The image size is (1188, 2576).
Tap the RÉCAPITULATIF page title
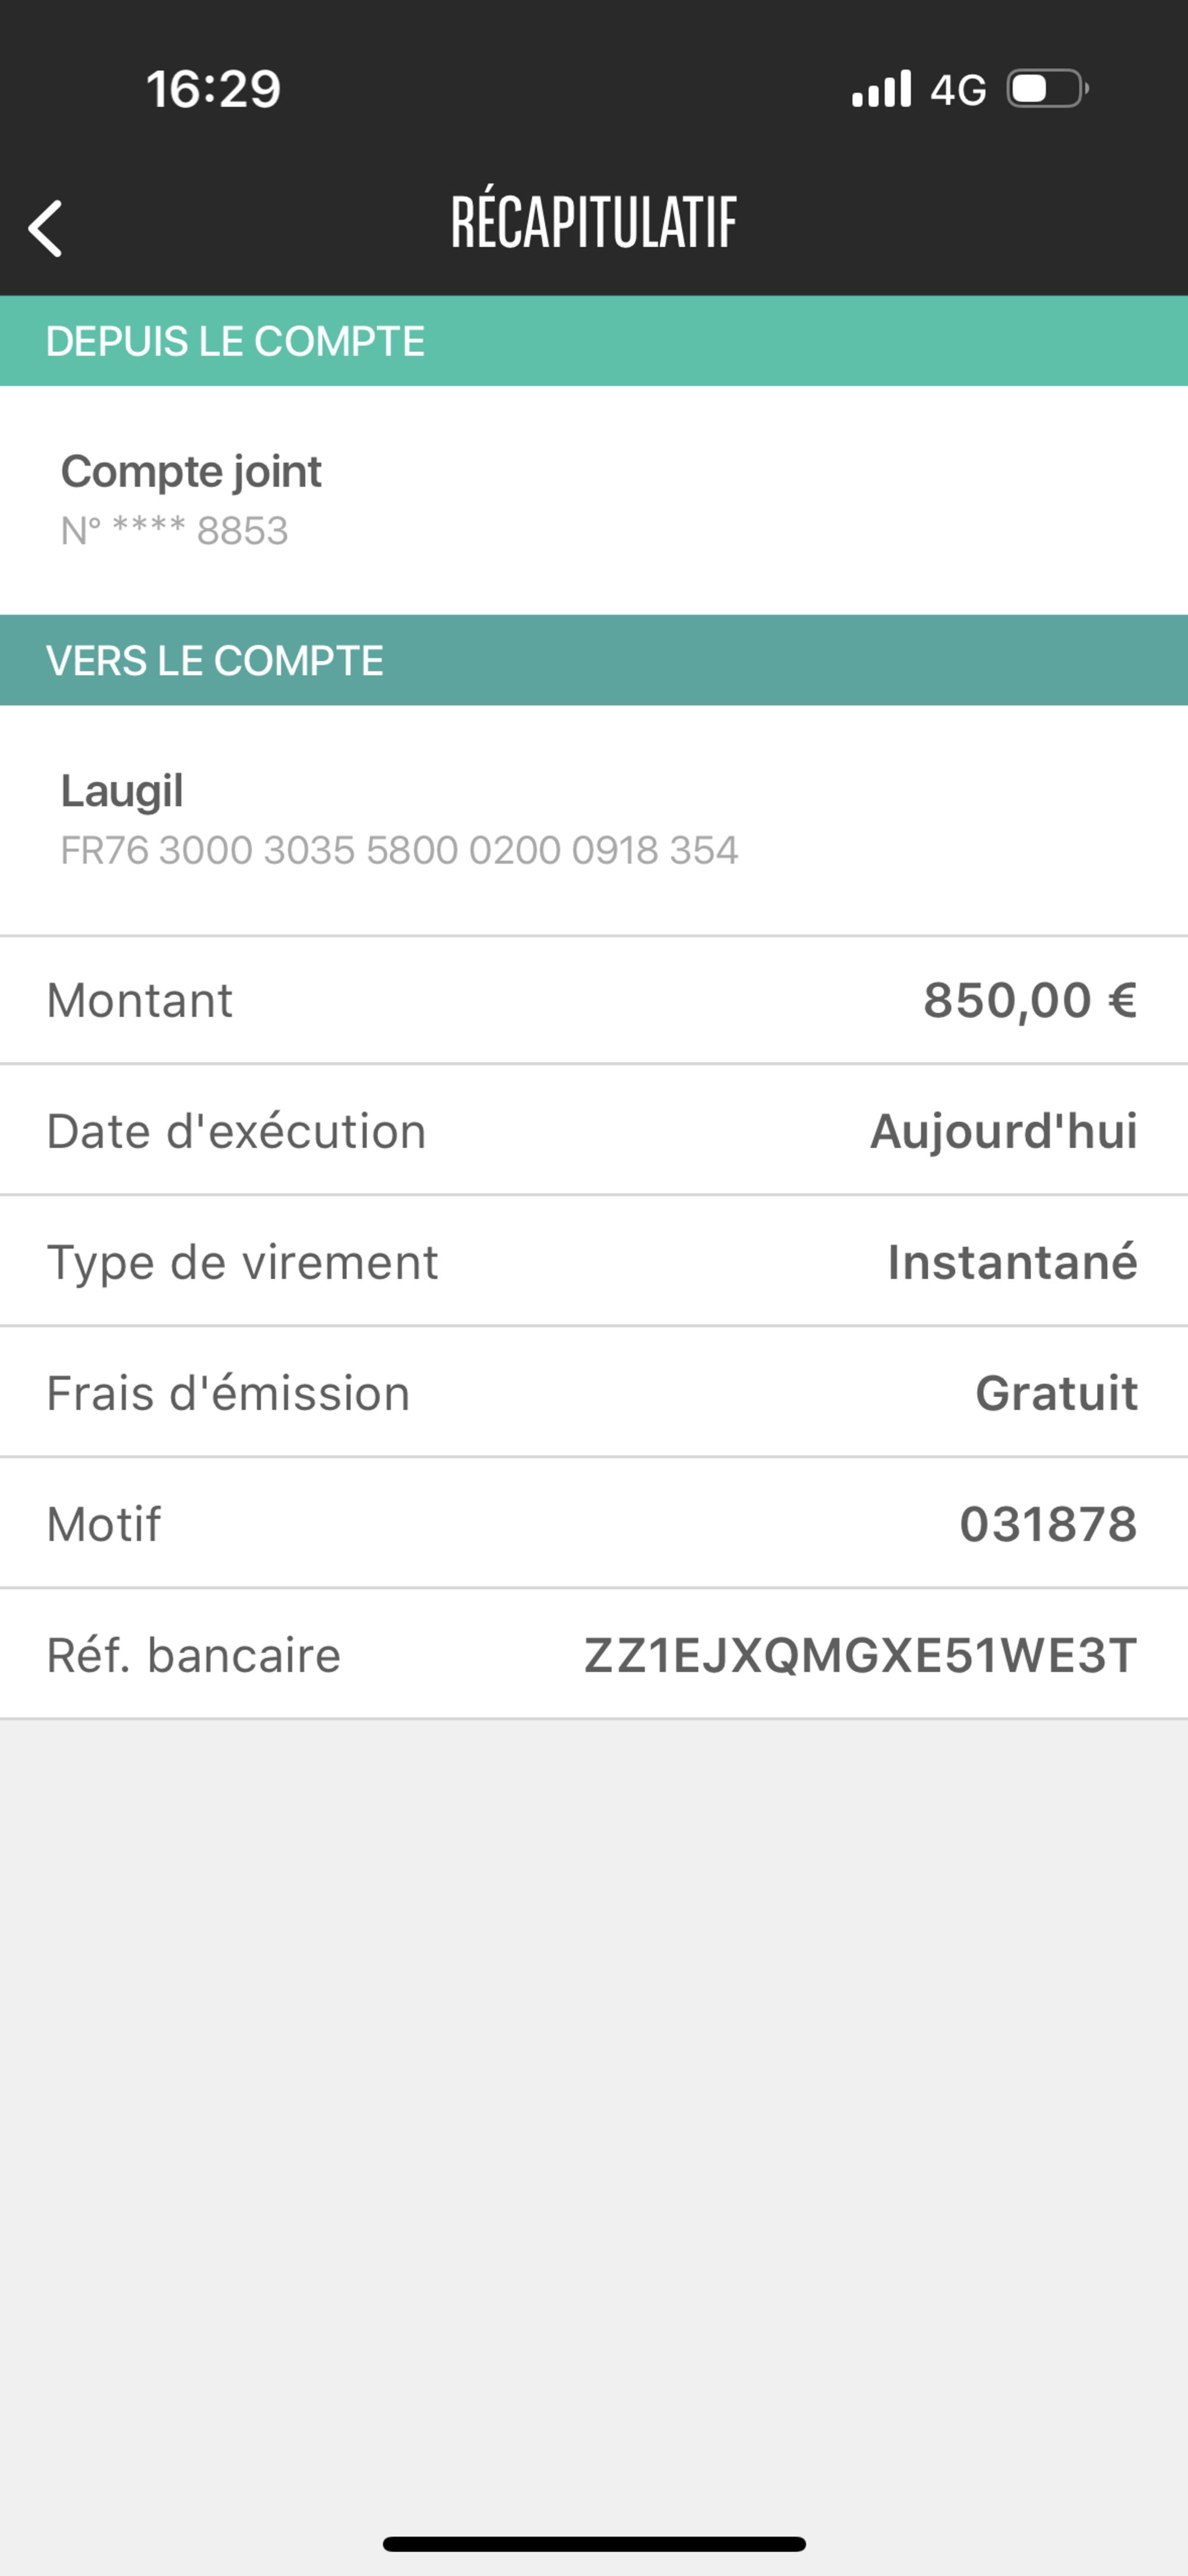(x=594, y=222)
